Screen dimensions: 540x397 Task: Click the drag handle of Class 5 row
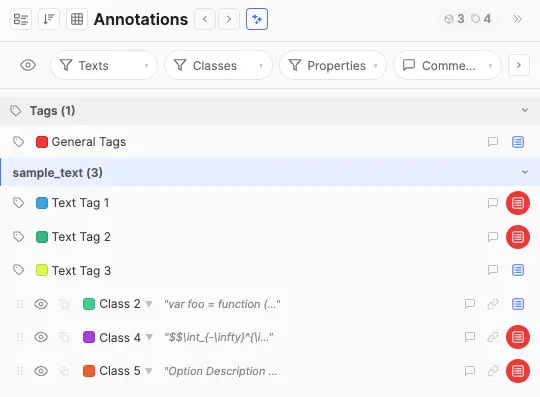coord(20,371)
